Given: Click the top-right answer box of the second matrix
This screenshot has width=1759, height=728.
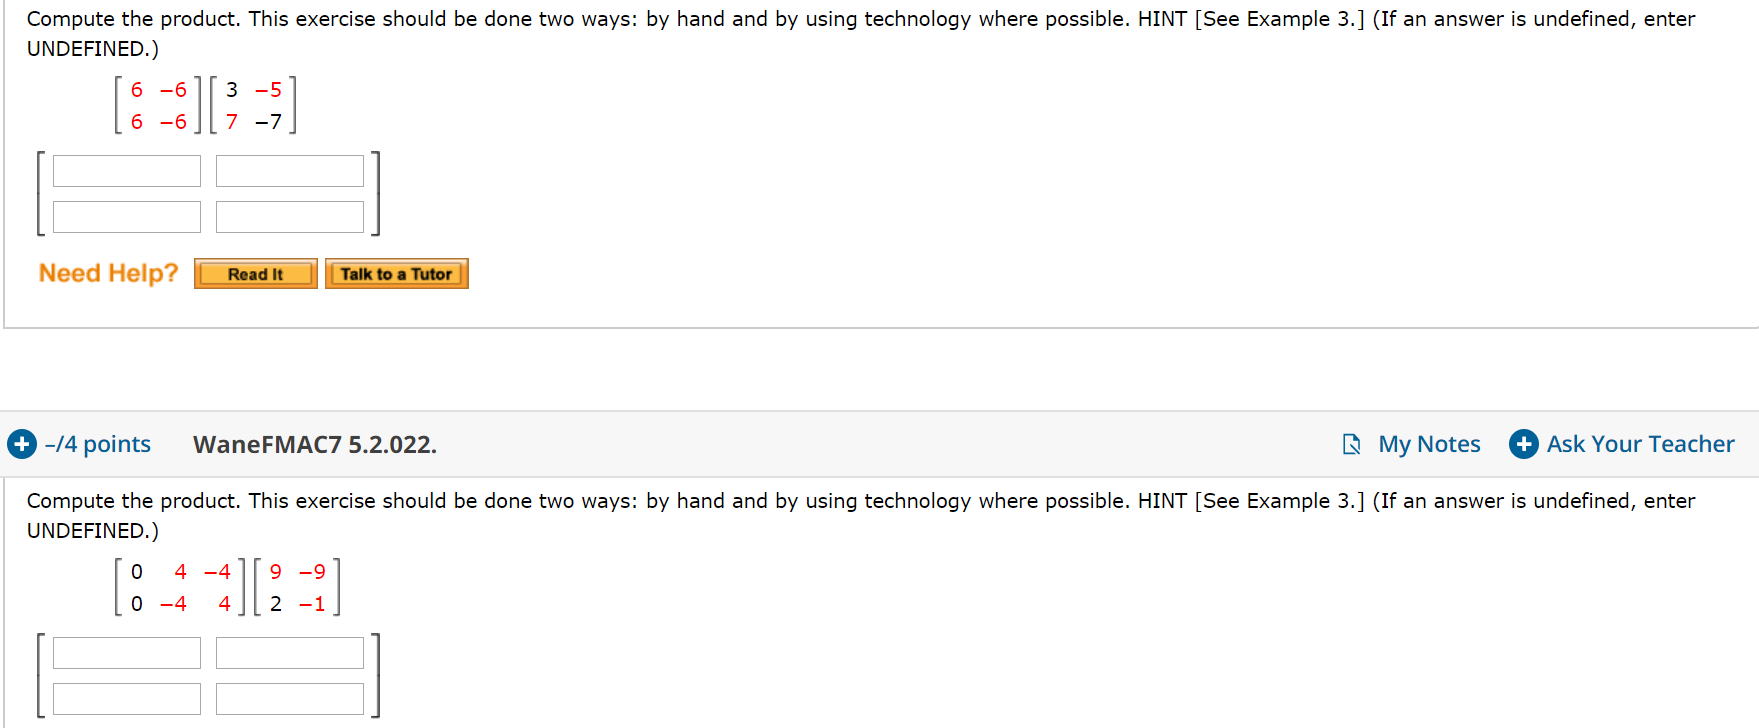Looking at the screenshot, I should [289, 652].
